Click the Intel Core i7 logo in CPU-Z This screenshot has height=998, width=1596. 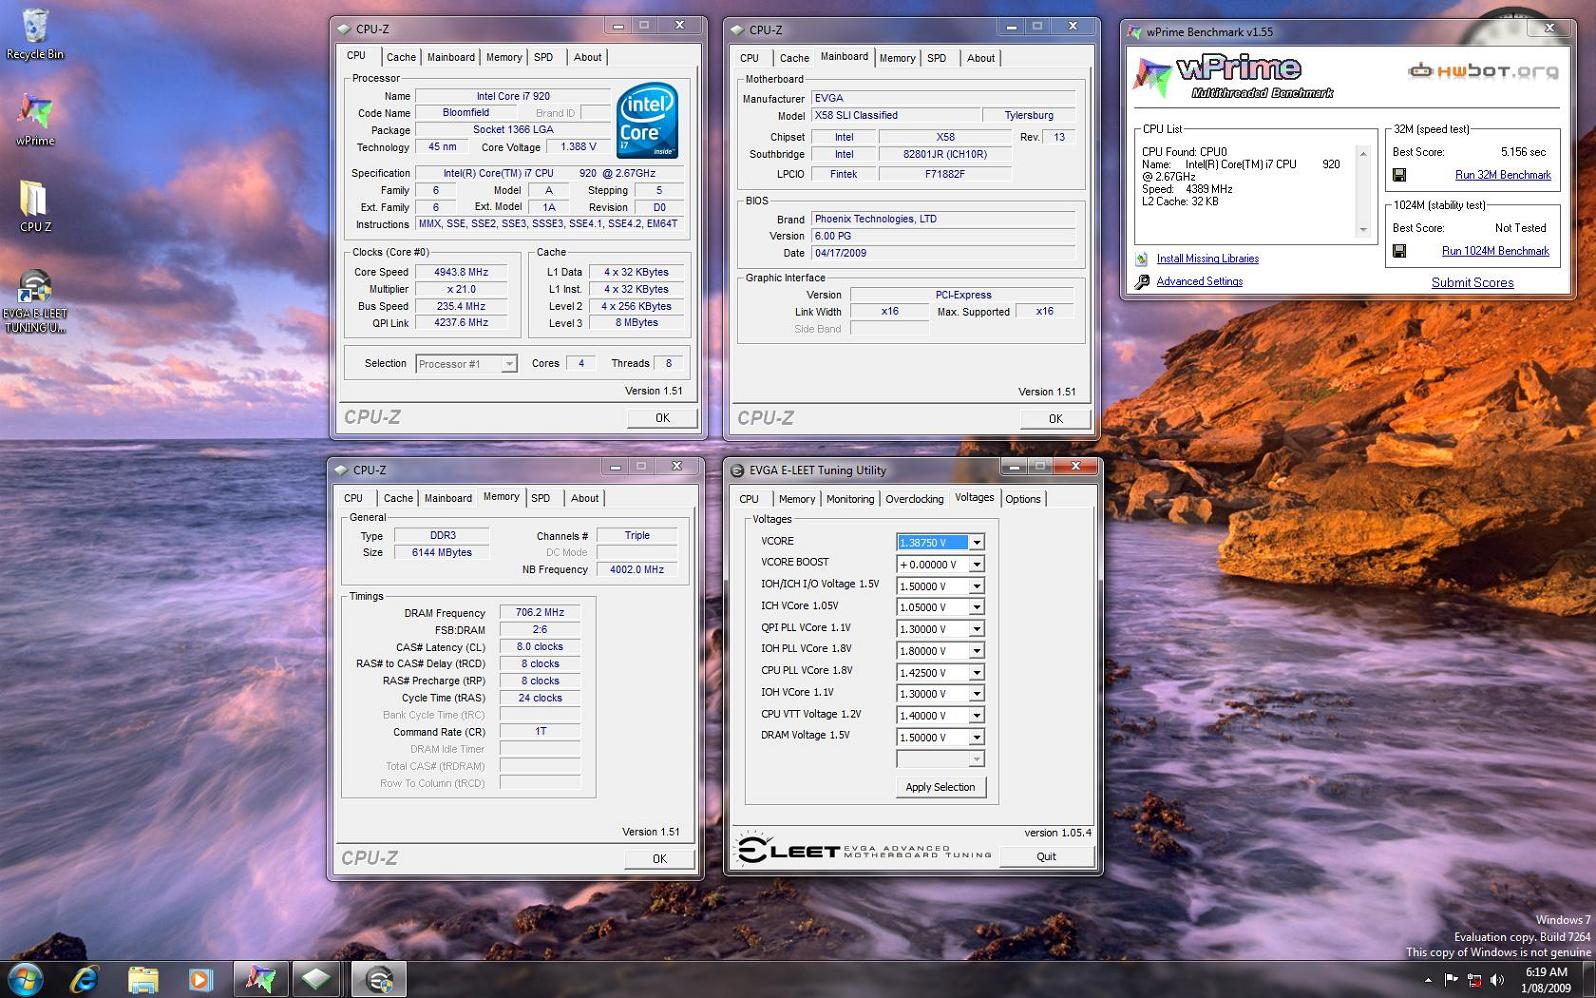(x=647, y=120)
